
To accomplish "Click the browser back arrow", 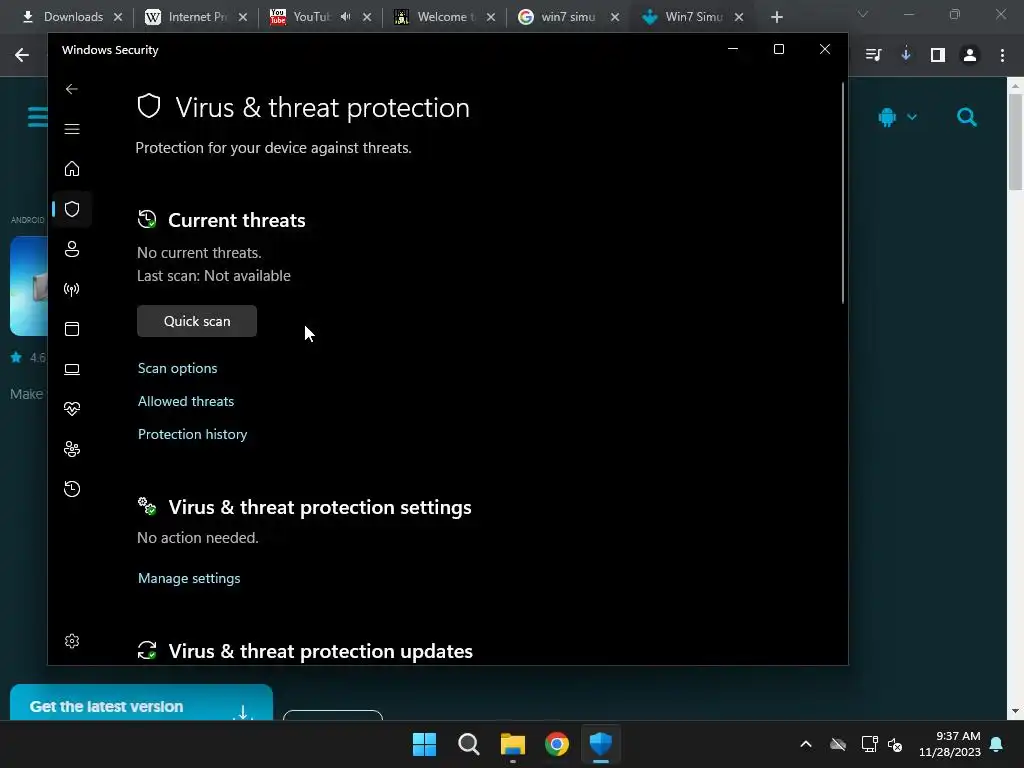I will (22, 55).
